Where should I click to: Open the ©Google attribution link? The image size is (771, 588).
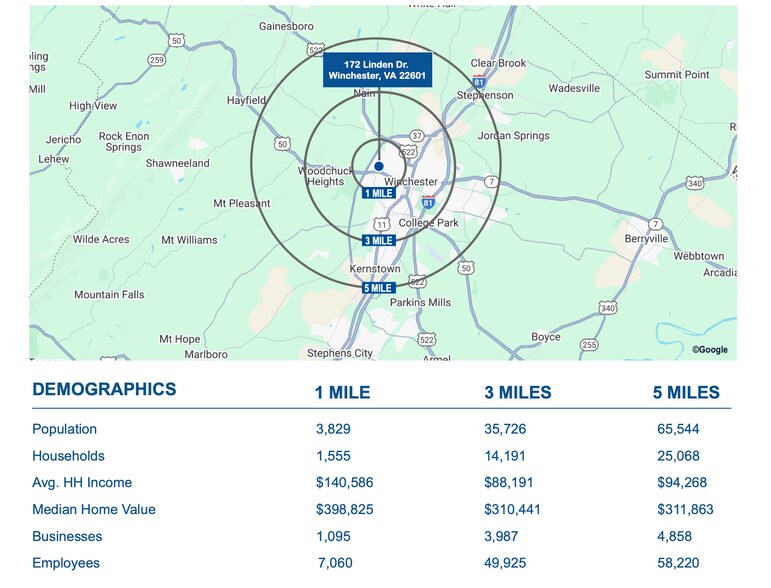coord(709,350)
